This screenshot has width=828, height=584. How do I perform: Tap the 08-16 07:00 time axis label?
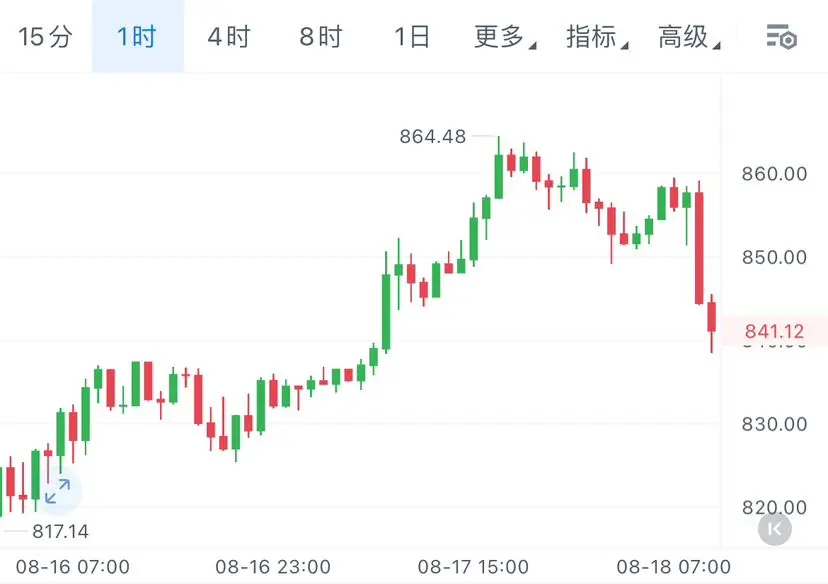point(73,567)
